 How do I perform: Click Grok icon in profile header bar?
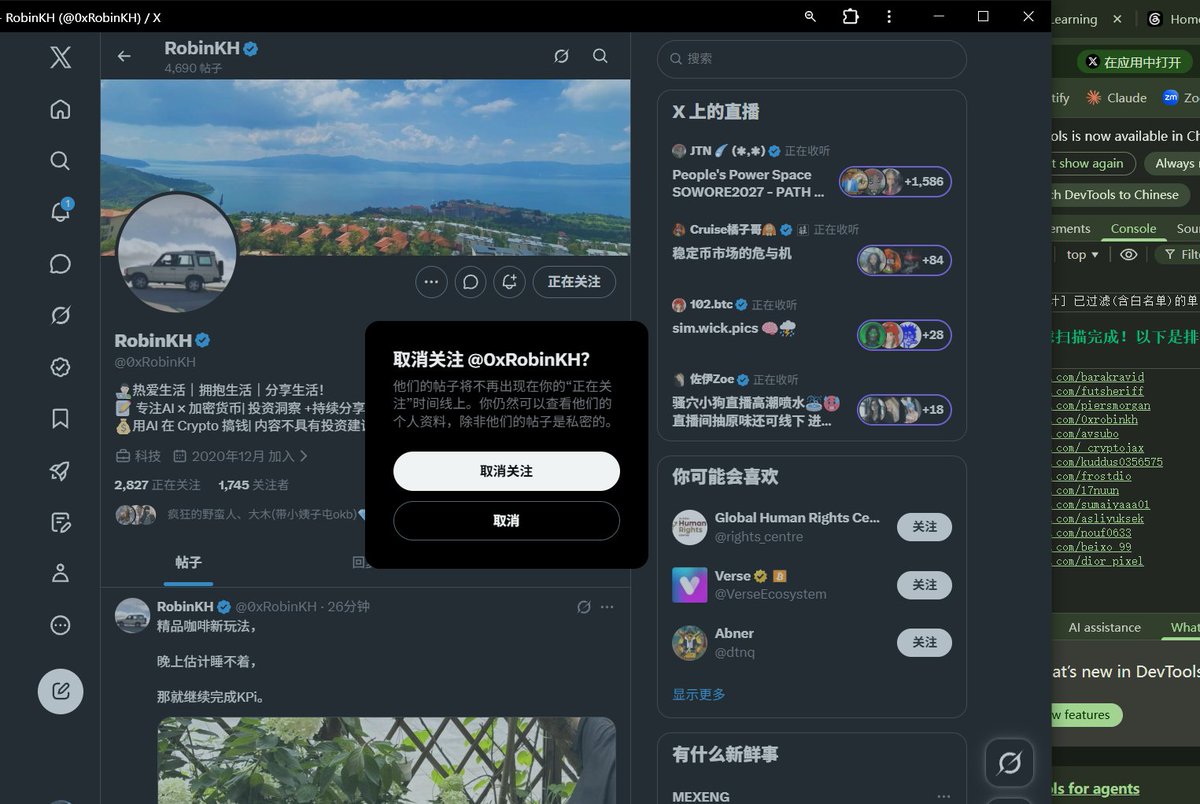point(562,56)
